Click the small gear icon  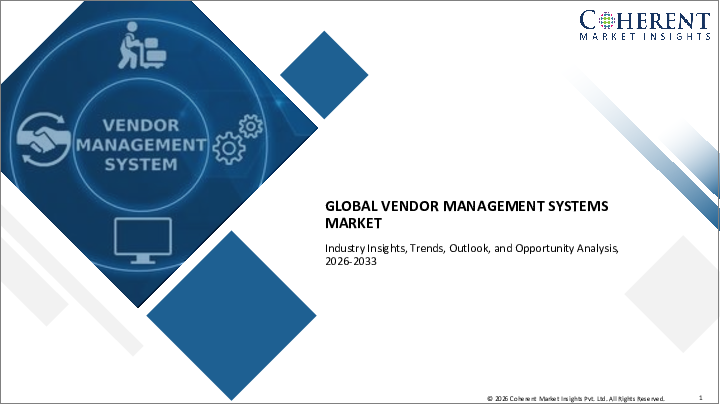click(250, 126)
